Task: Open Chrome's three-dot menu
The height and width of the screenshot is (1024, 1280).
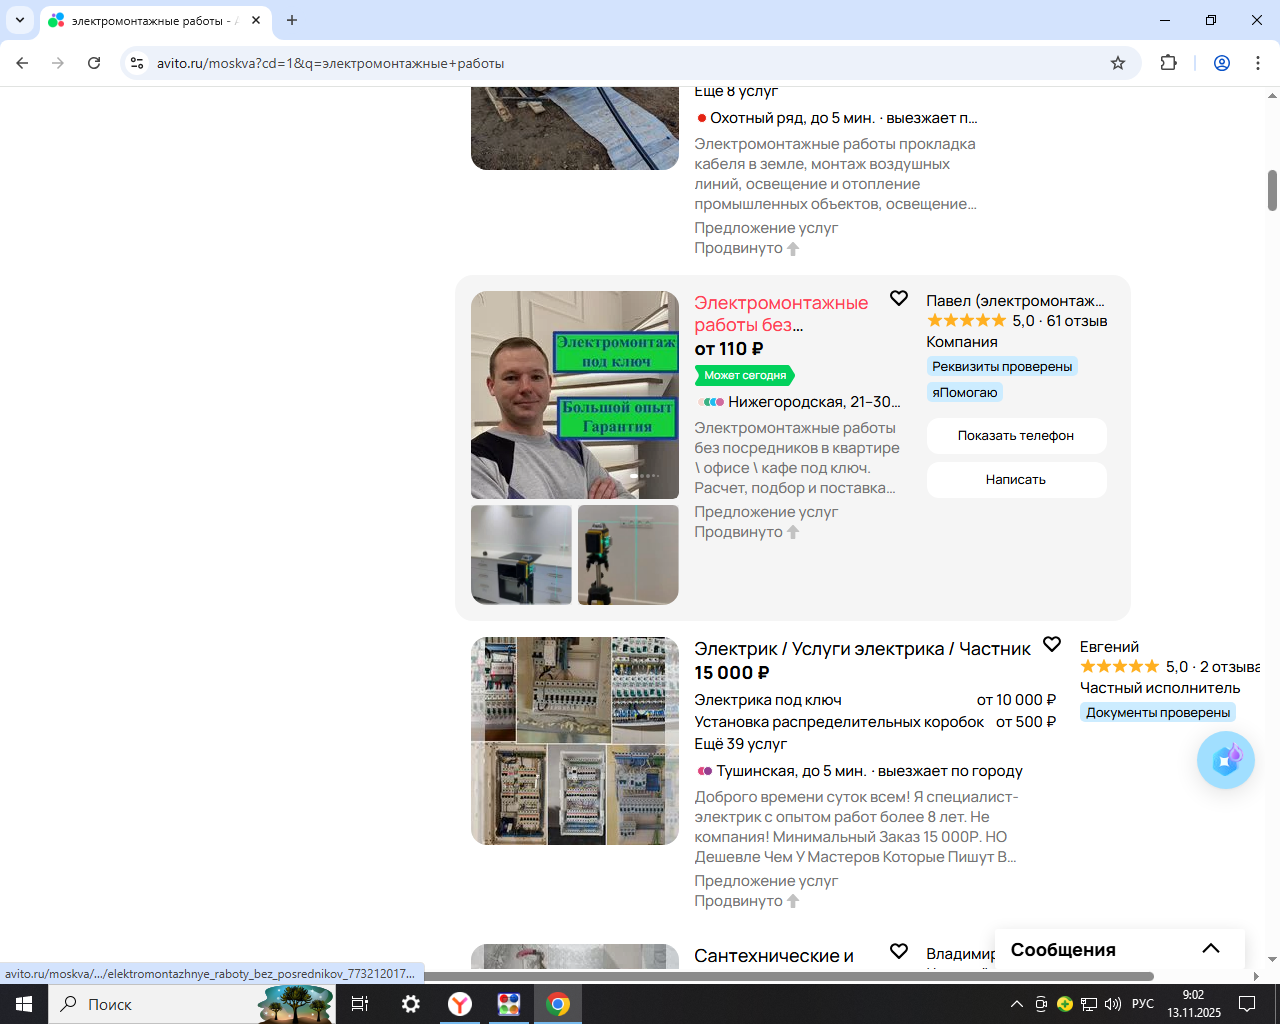Action: pyautogui.click(x=1258, y=63)
